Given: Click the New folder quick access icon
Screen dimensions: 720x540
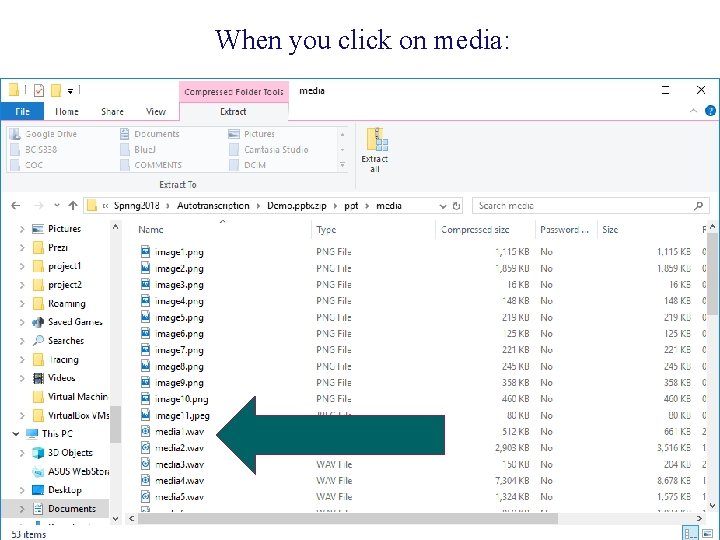Looking at the screenshot, I should tap(56, 90).
